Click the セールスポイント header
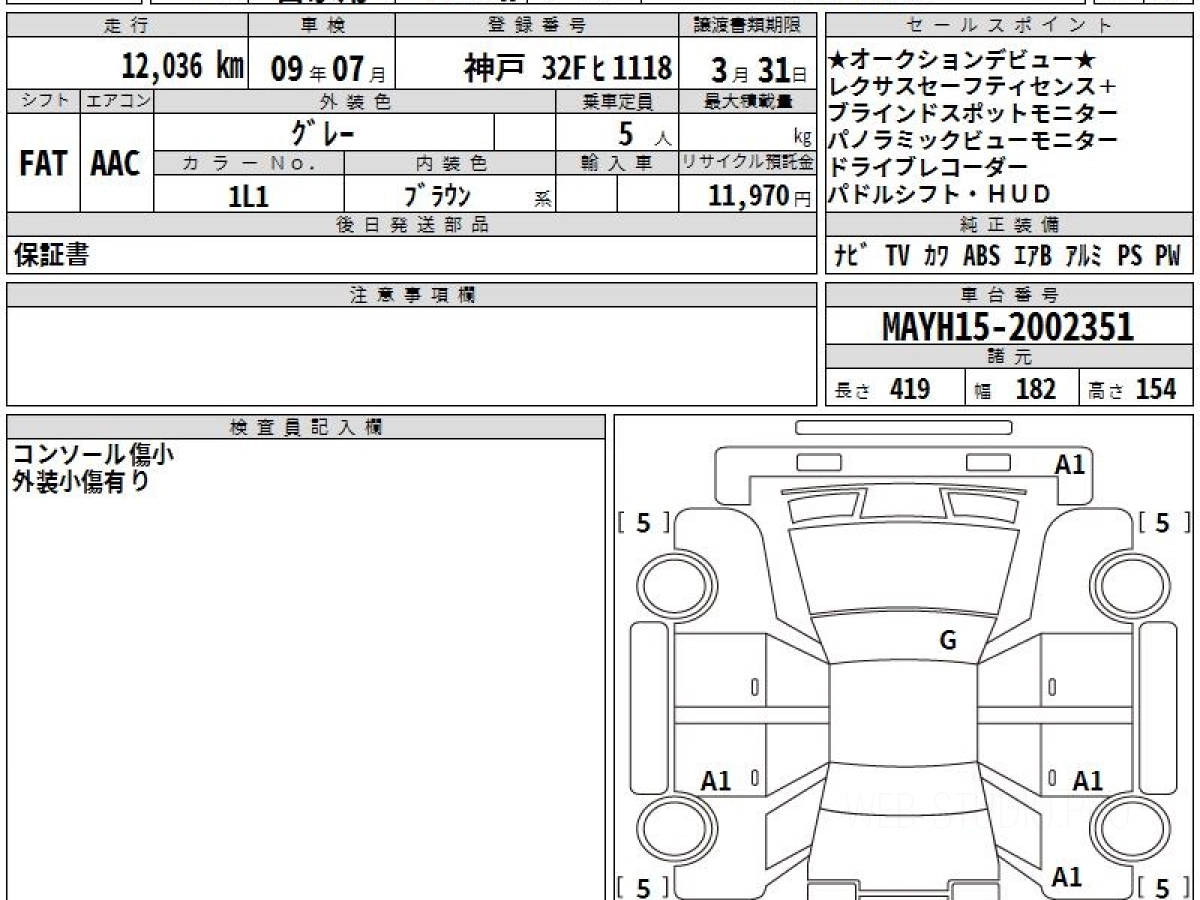The height and width of the screenshot is (900, 1200). tap(1010, 26)
